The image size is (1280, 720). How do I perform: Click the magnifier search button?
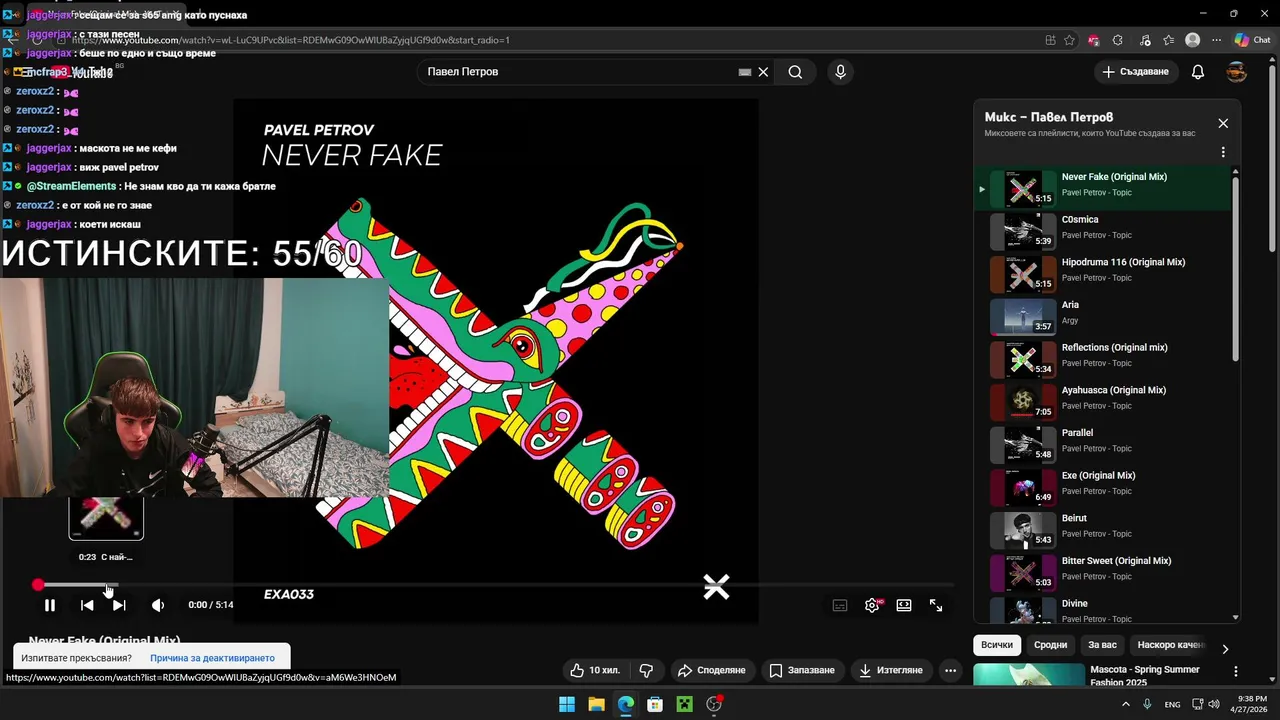pyautogui.click(x=795, y=72)
